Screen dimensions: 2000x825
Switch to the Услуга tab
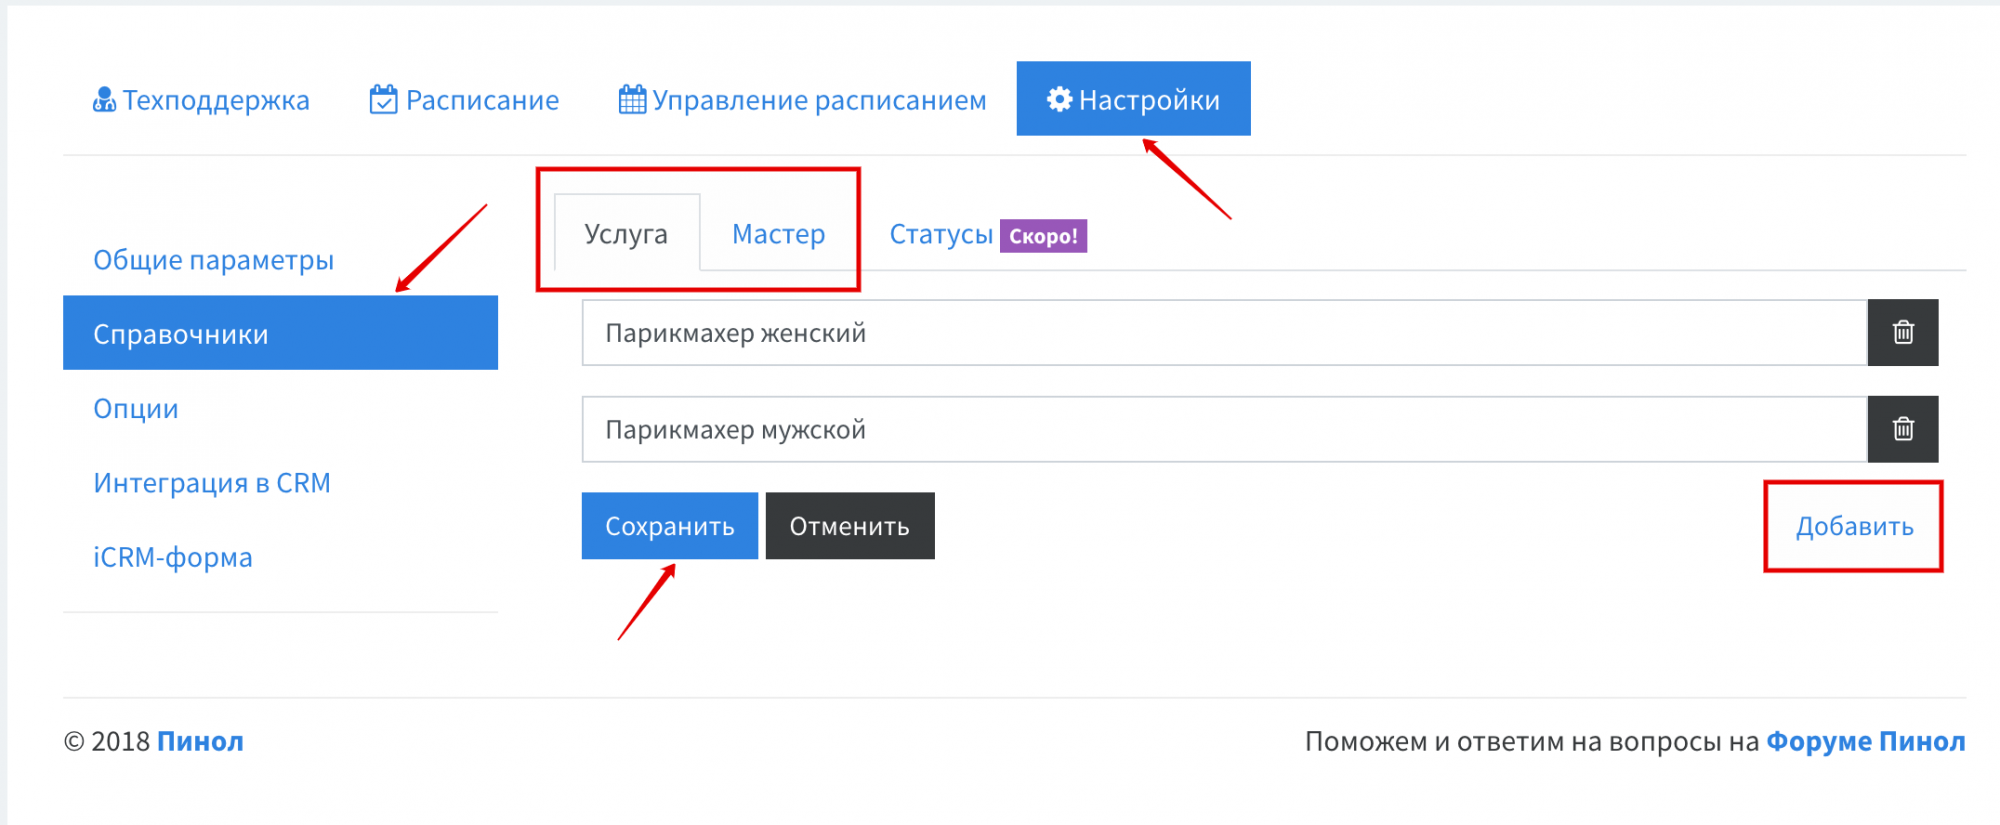click(x=626, y=234)
